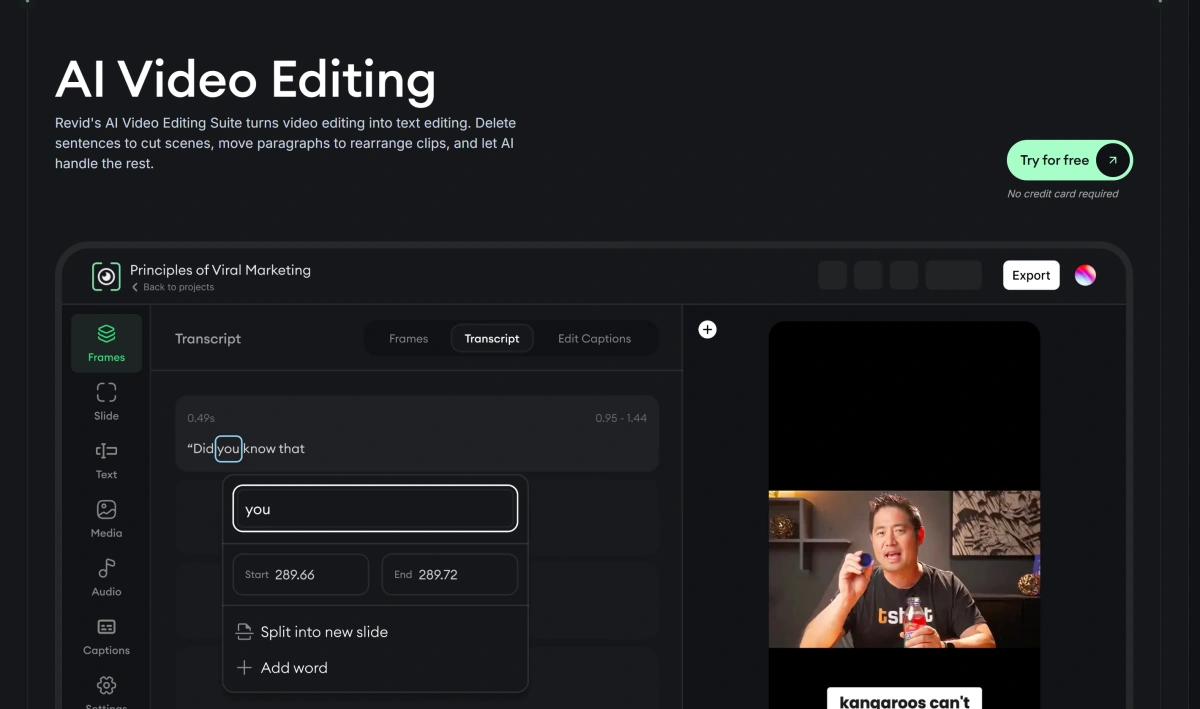Click the No credit card required note
The width and height of the screenshot is (1200, 709).
pos(1063,194)
